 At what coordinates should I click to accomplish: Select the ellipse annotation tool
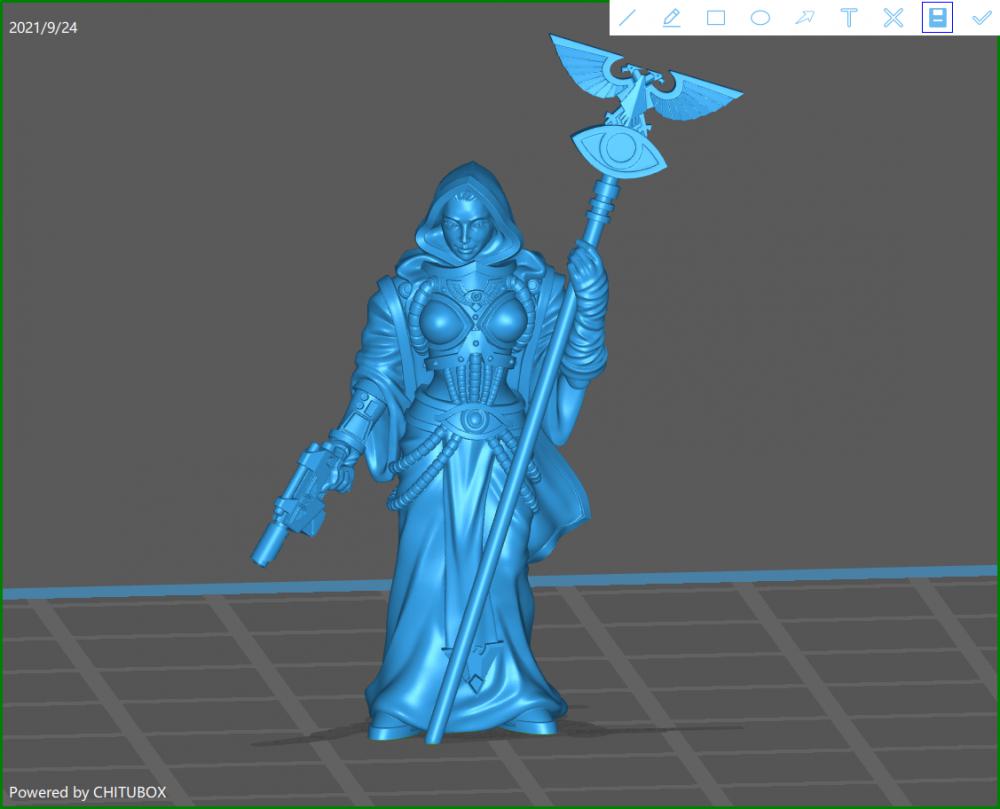[x=760, y=18]
